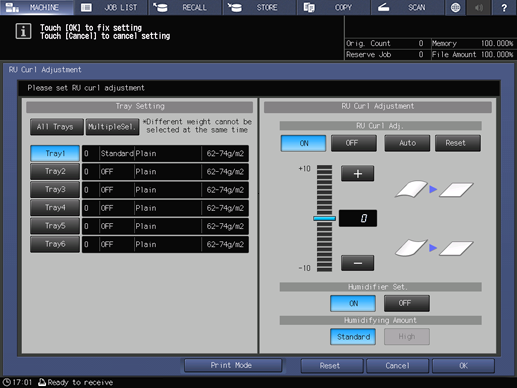This screenshot has width=517, height=388.
Task: Click the info icon beside the message
Action: pyautogui.click(x=23, y=32)
